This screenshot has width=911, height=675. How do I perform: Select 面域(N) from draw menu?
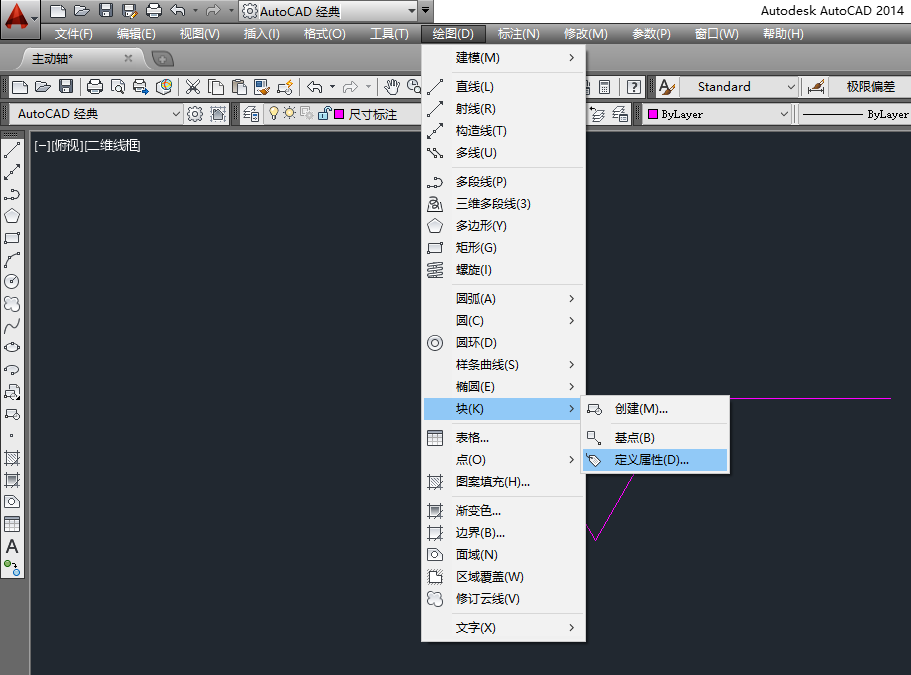503,555
